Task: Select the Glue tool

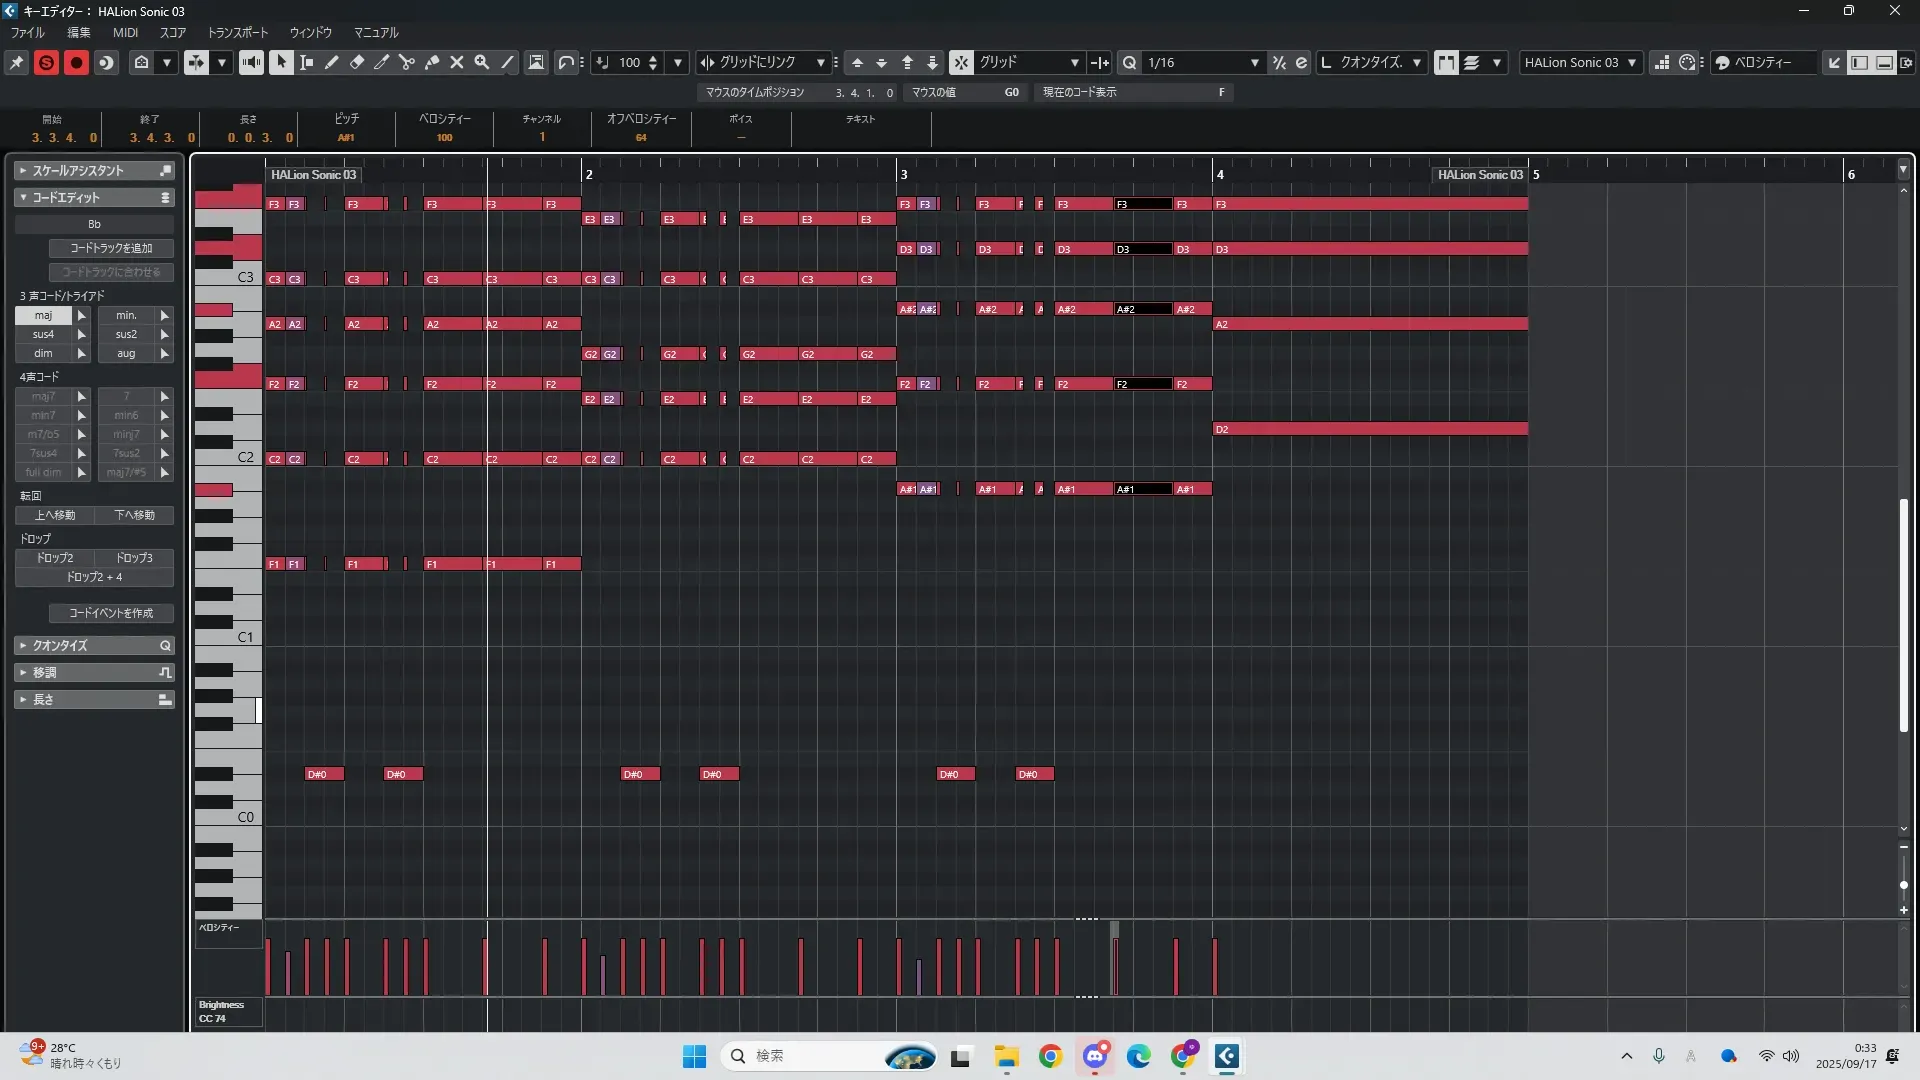Action: tap(432, 62)
